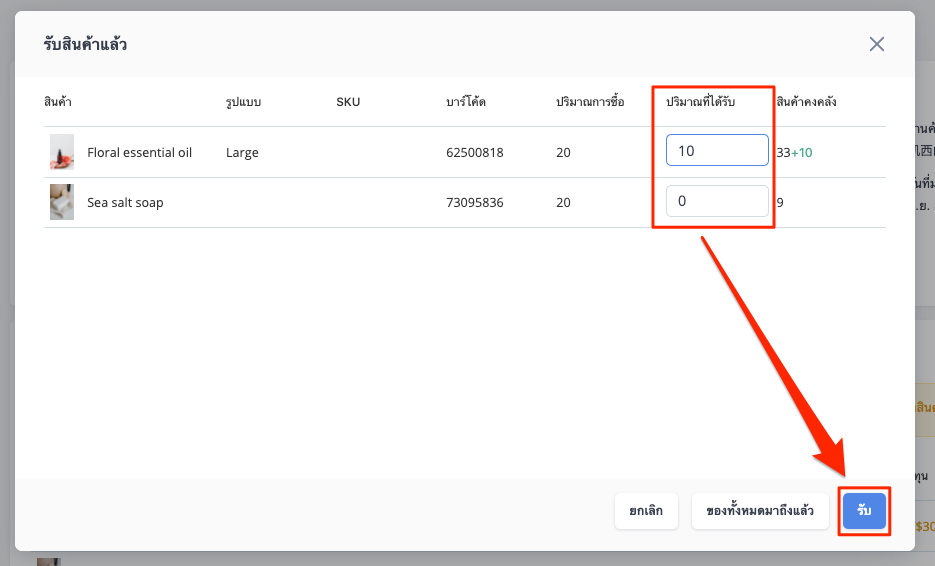Click the บาร์โค้ด column header

pyautogui.click(x=466, y=101)
